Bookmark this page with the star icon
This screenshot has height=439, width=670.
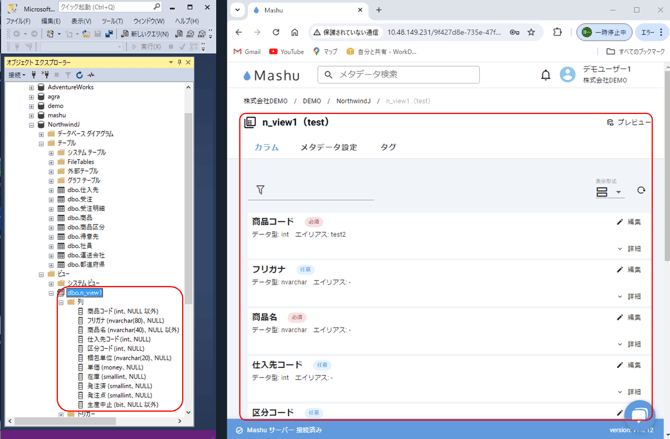[x=531, y=32]
